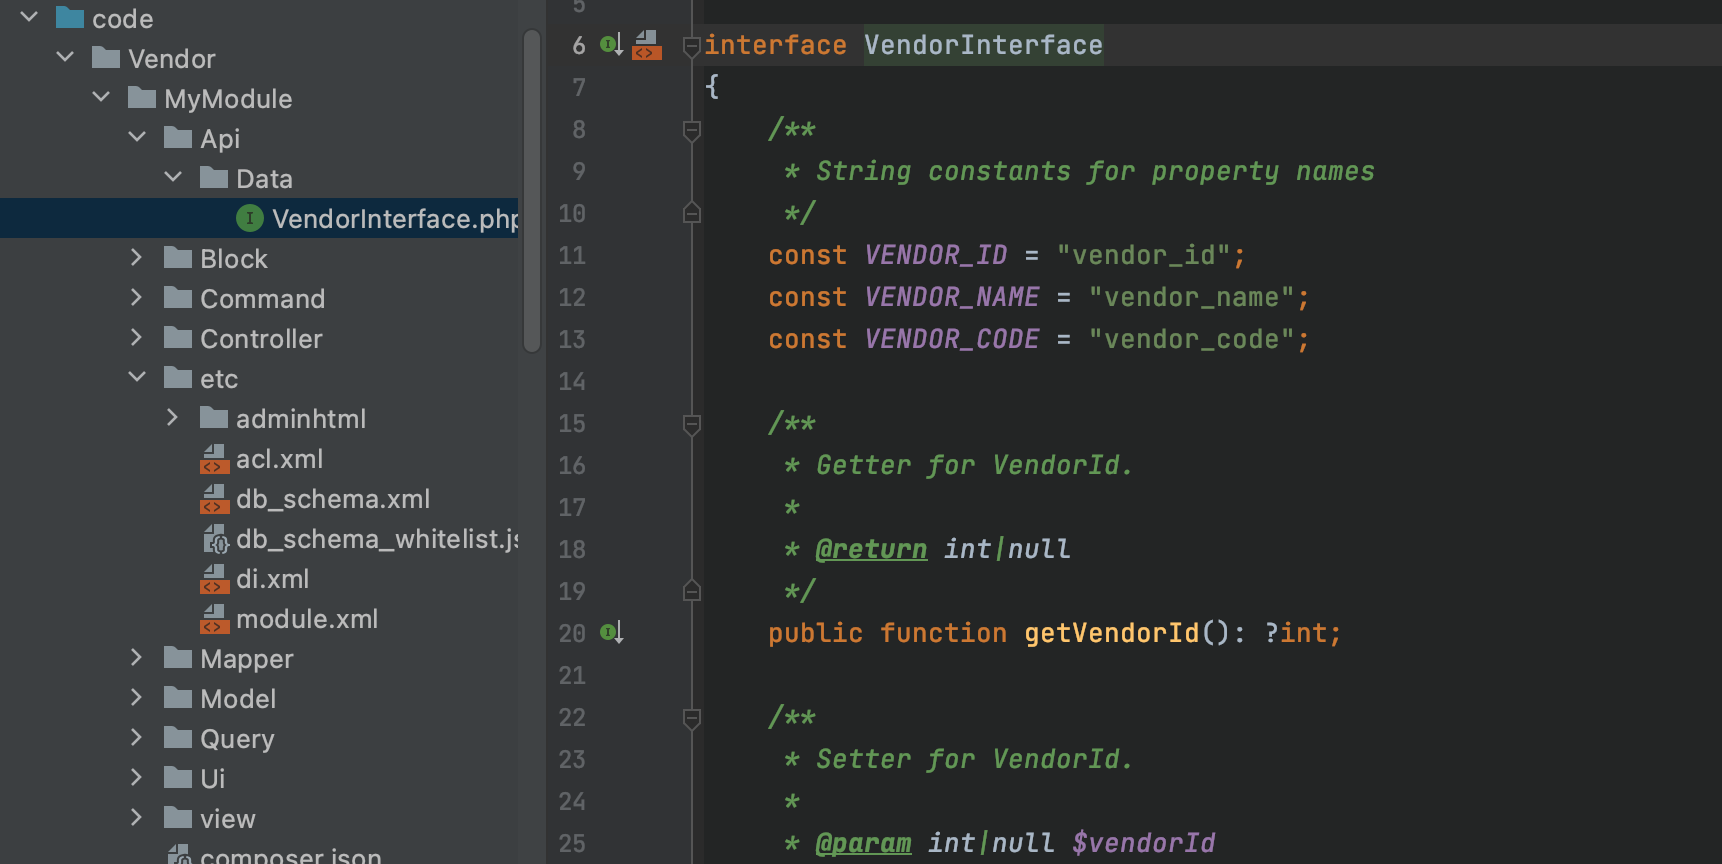
Task: Expand the adminhtml folder
Action: click(172, 418)
